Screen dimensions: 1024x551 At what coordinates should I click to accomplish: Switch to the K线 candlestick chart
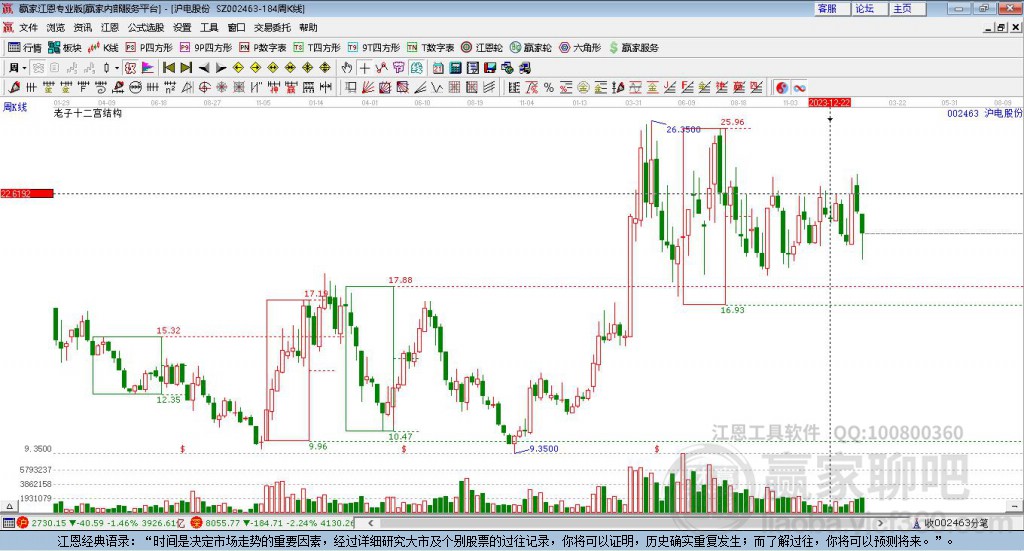click(x=103, y=48)
